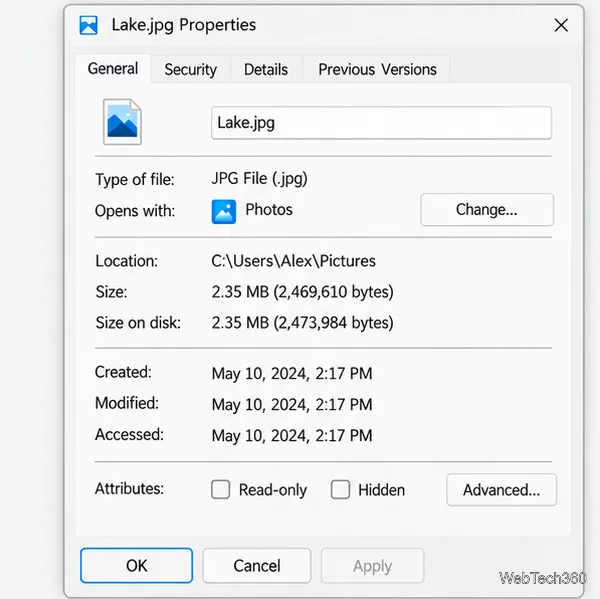
Task: Tick the Hidden attribute checkbox
Action: (x=340, y=489)
